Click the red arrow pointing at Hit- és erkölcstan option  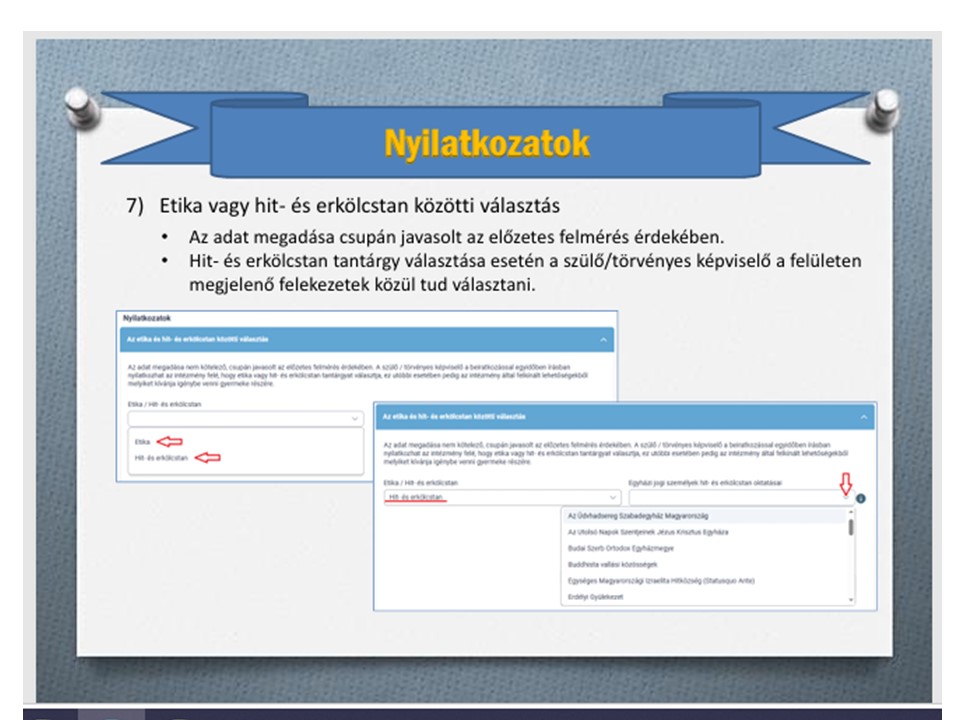(207, 458)
